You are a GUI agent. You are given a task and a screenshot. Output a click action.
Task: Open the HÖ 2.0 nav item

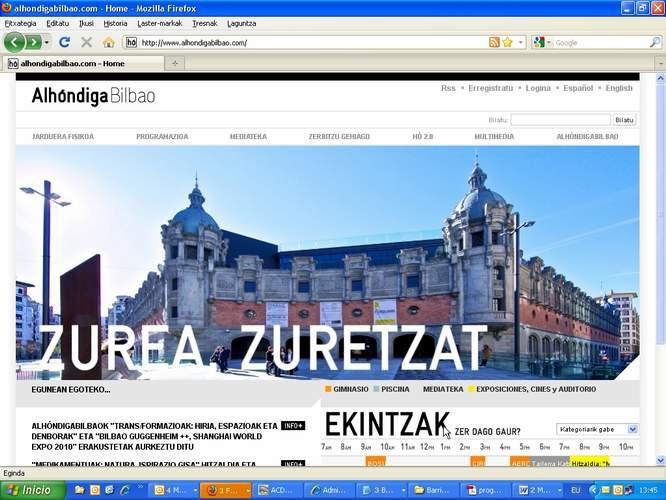(x=422, y=136)
